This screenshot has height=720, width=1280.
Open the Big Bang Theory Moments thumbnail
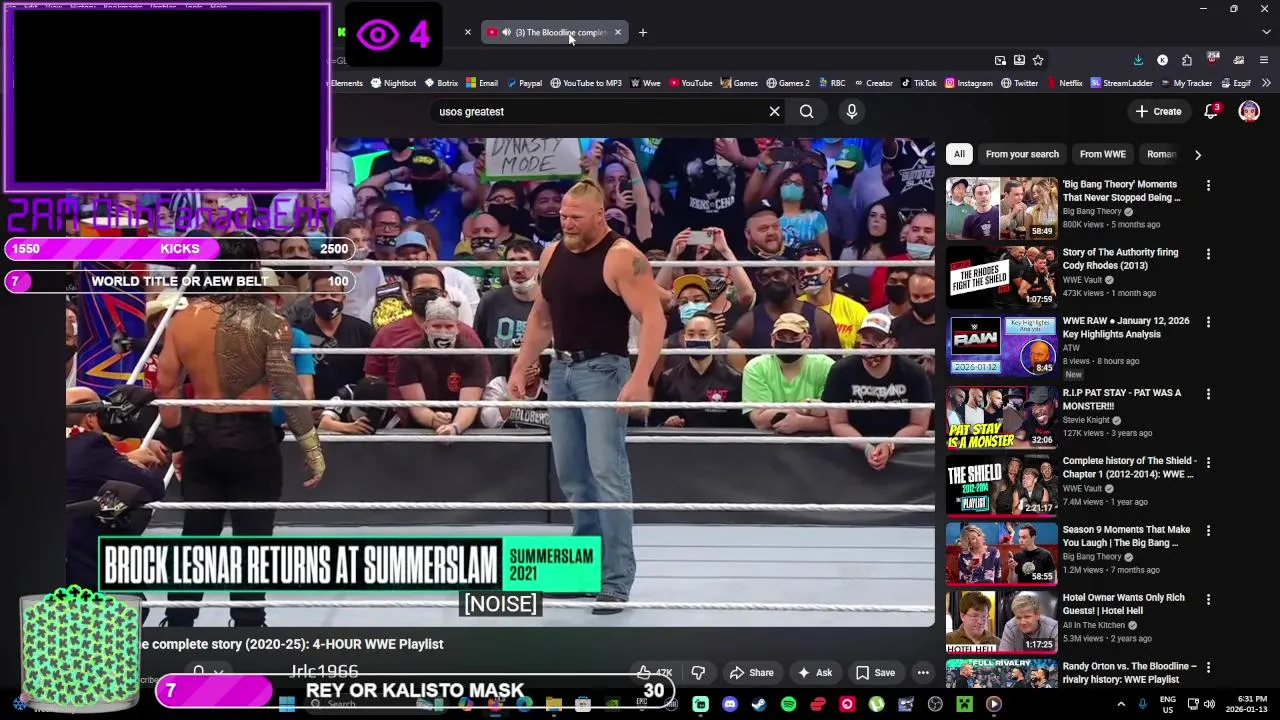click(x=1001, y=208)
